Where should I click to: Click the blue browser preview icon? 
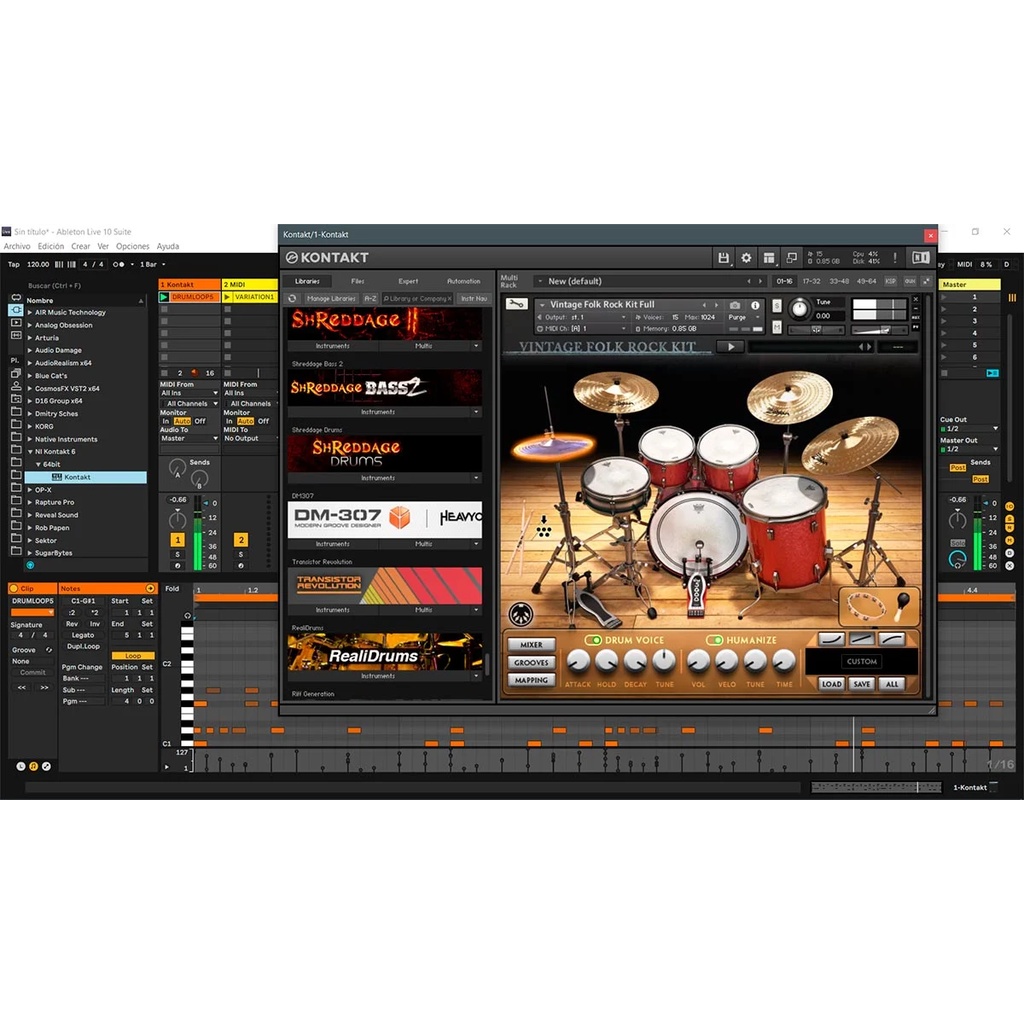click(30, 565)
